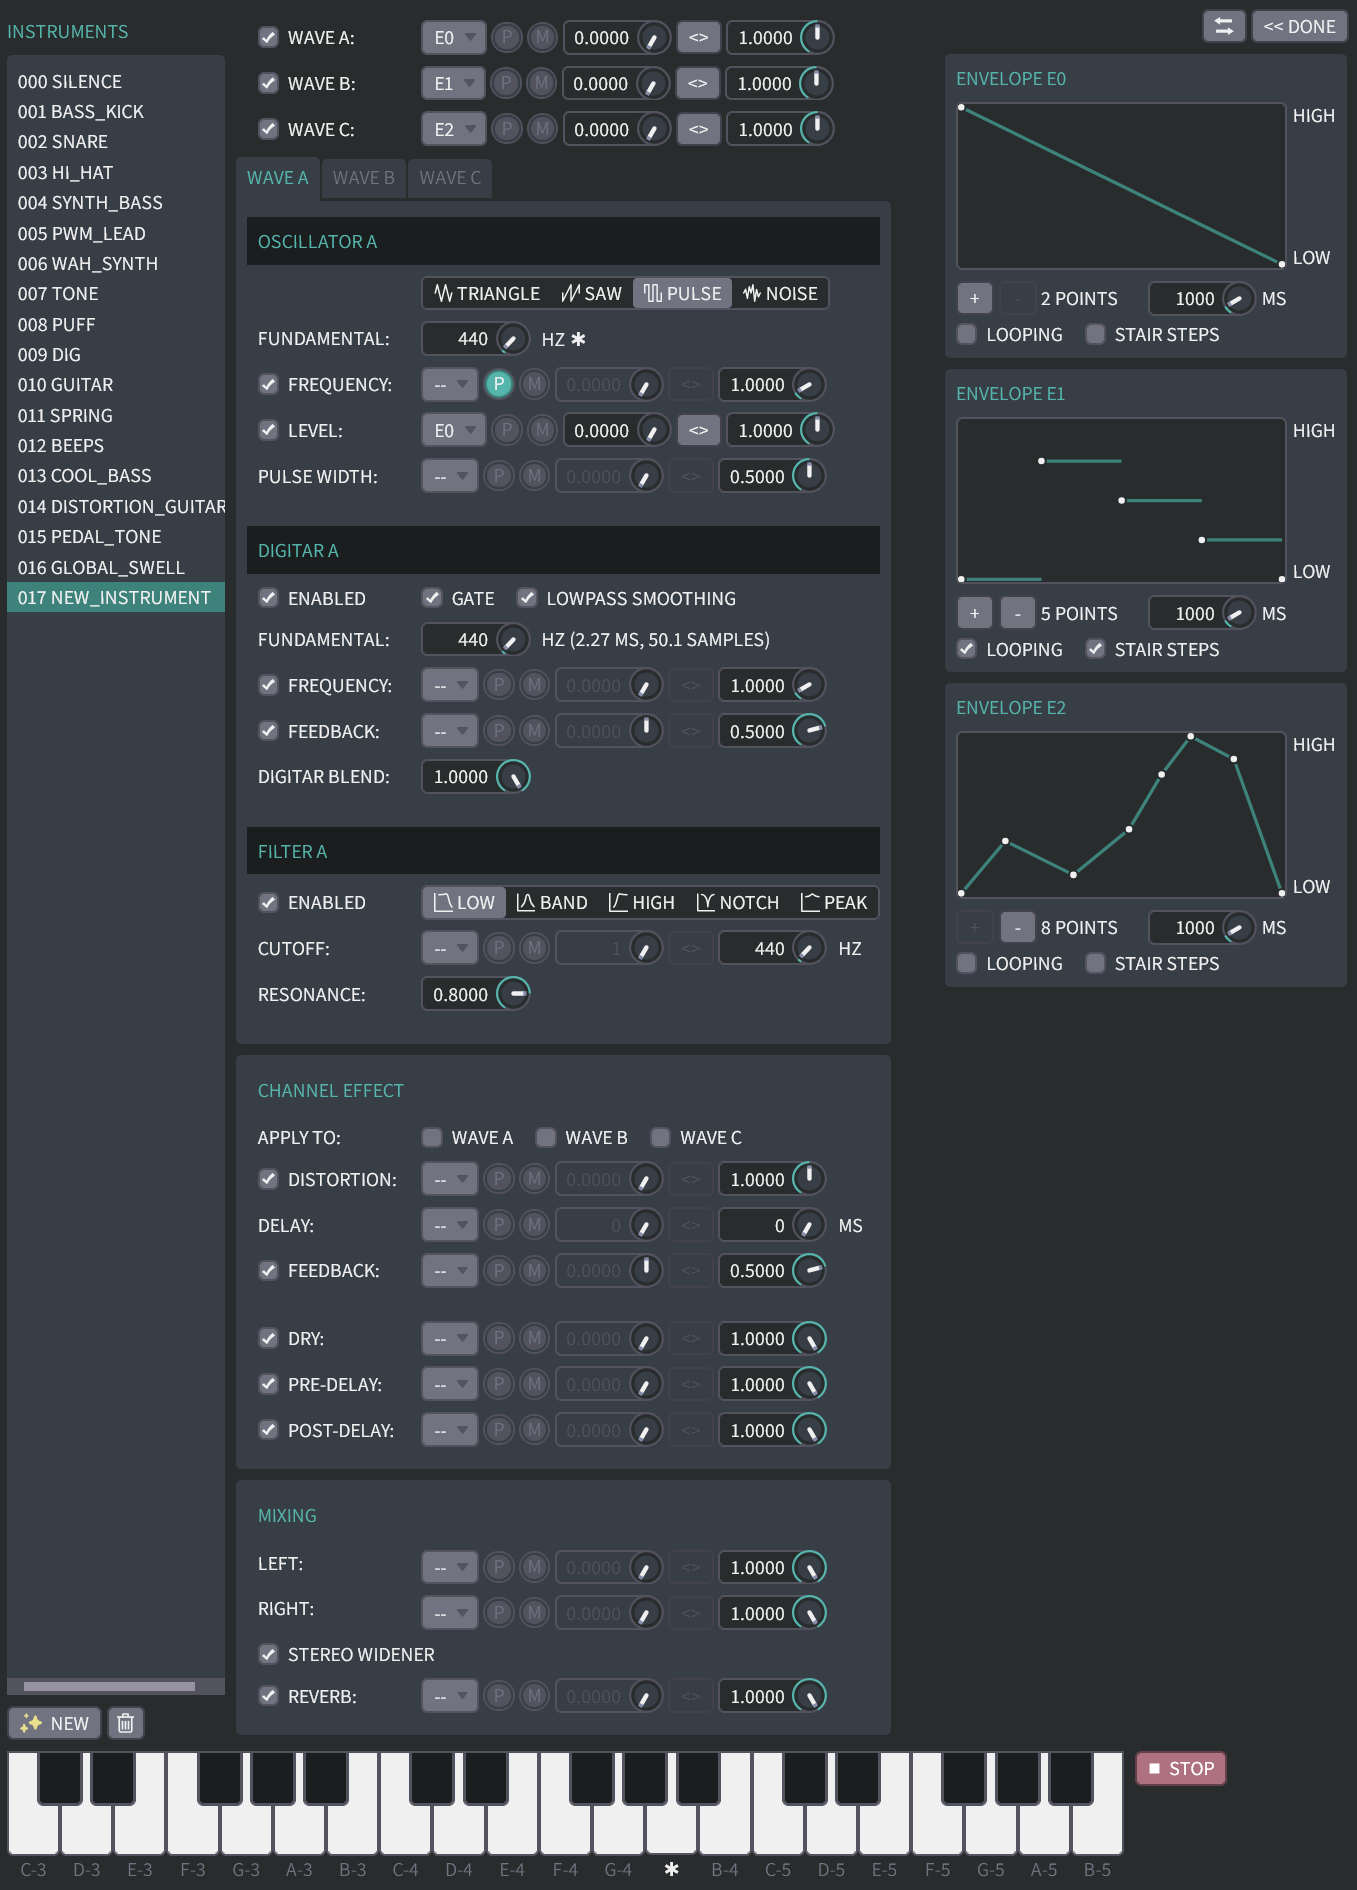Expand the filter Cutoff envelope dropdown

click(449, 948)
